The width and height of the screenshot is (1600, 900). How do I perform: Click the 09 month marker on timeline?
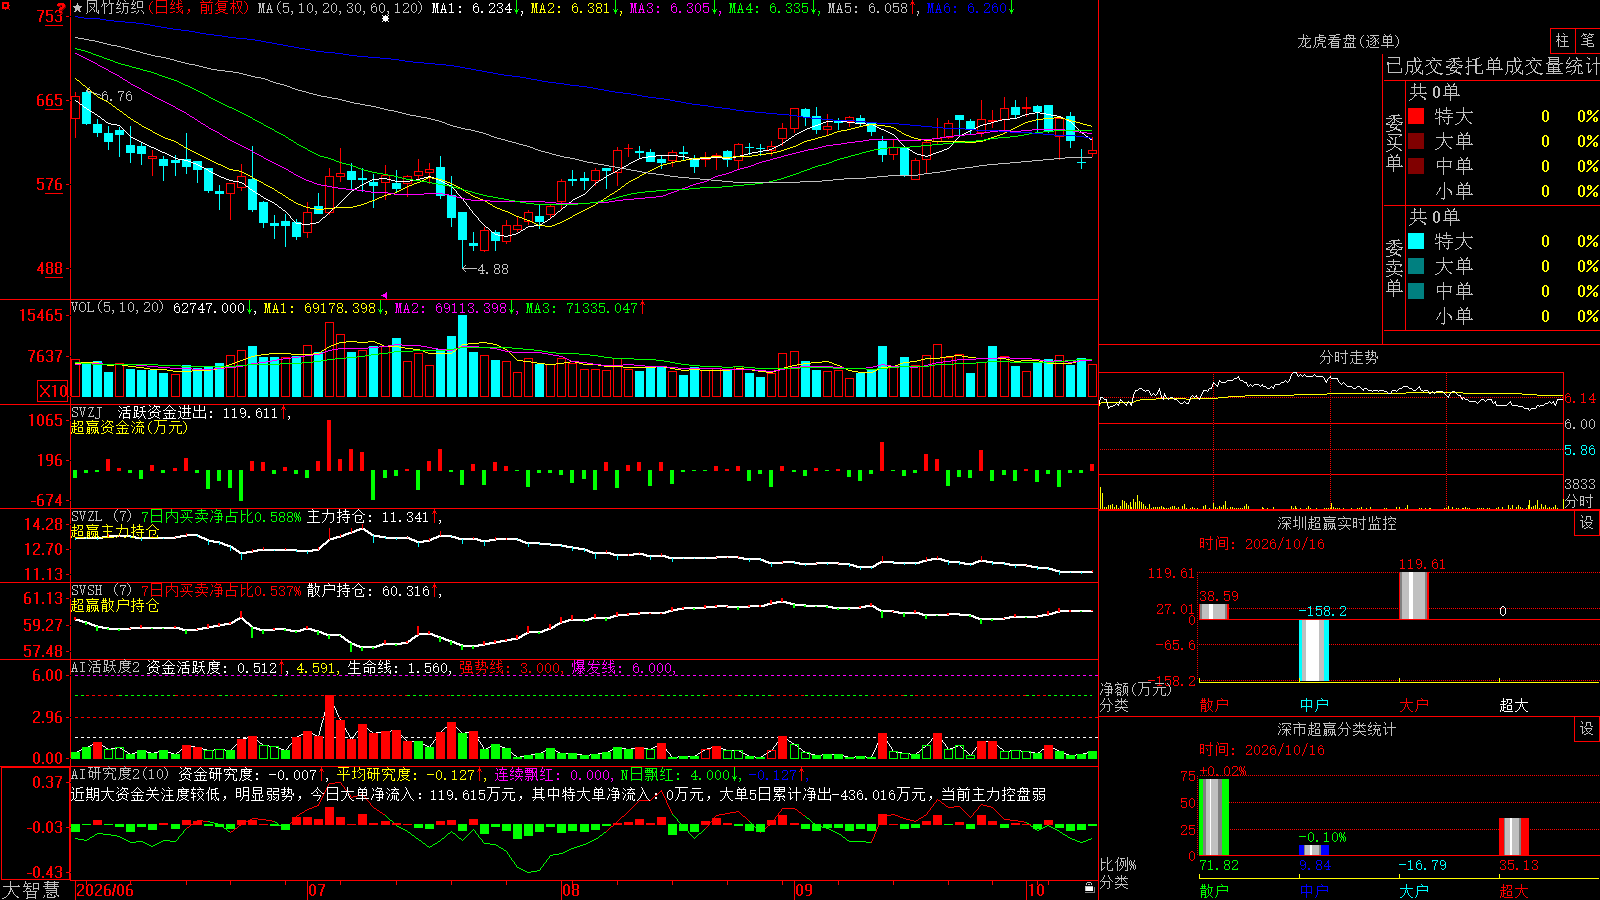804,890
